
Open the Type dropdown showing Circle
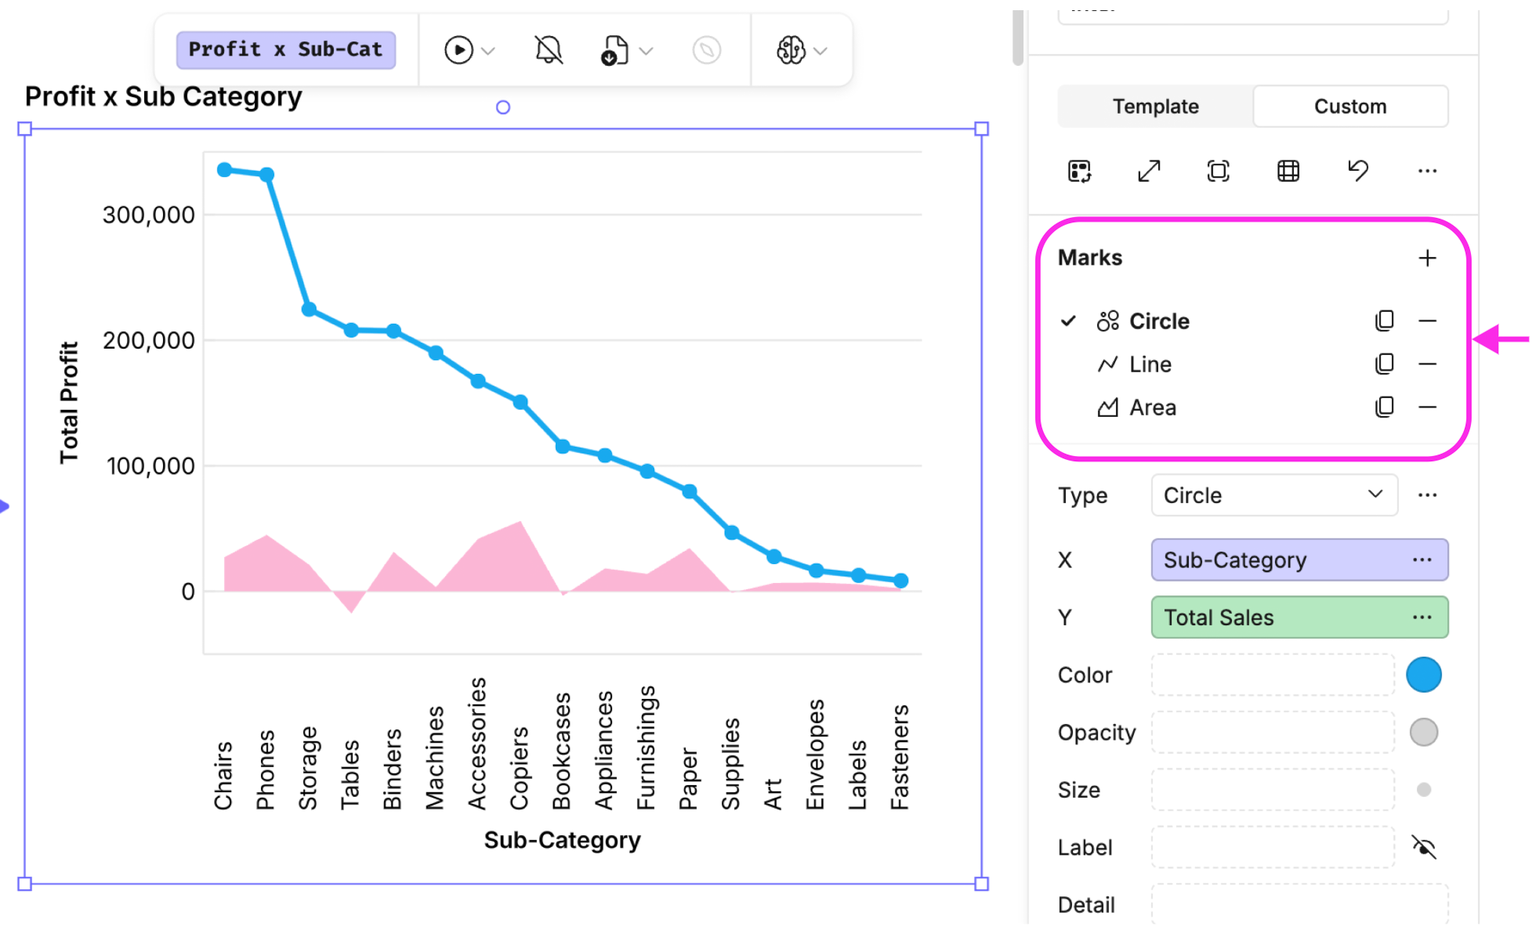(x=1274, y=495)
